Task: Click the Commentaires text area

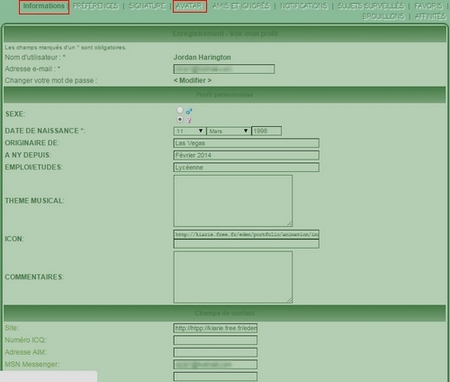Action: 233,277
